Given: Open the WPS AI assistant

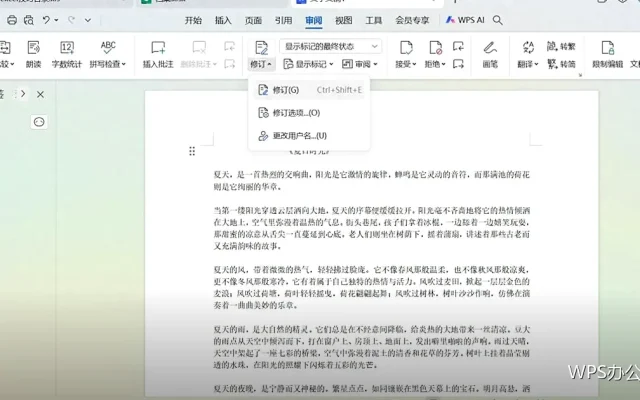Looking at the screenshot, I should point(465,20).
